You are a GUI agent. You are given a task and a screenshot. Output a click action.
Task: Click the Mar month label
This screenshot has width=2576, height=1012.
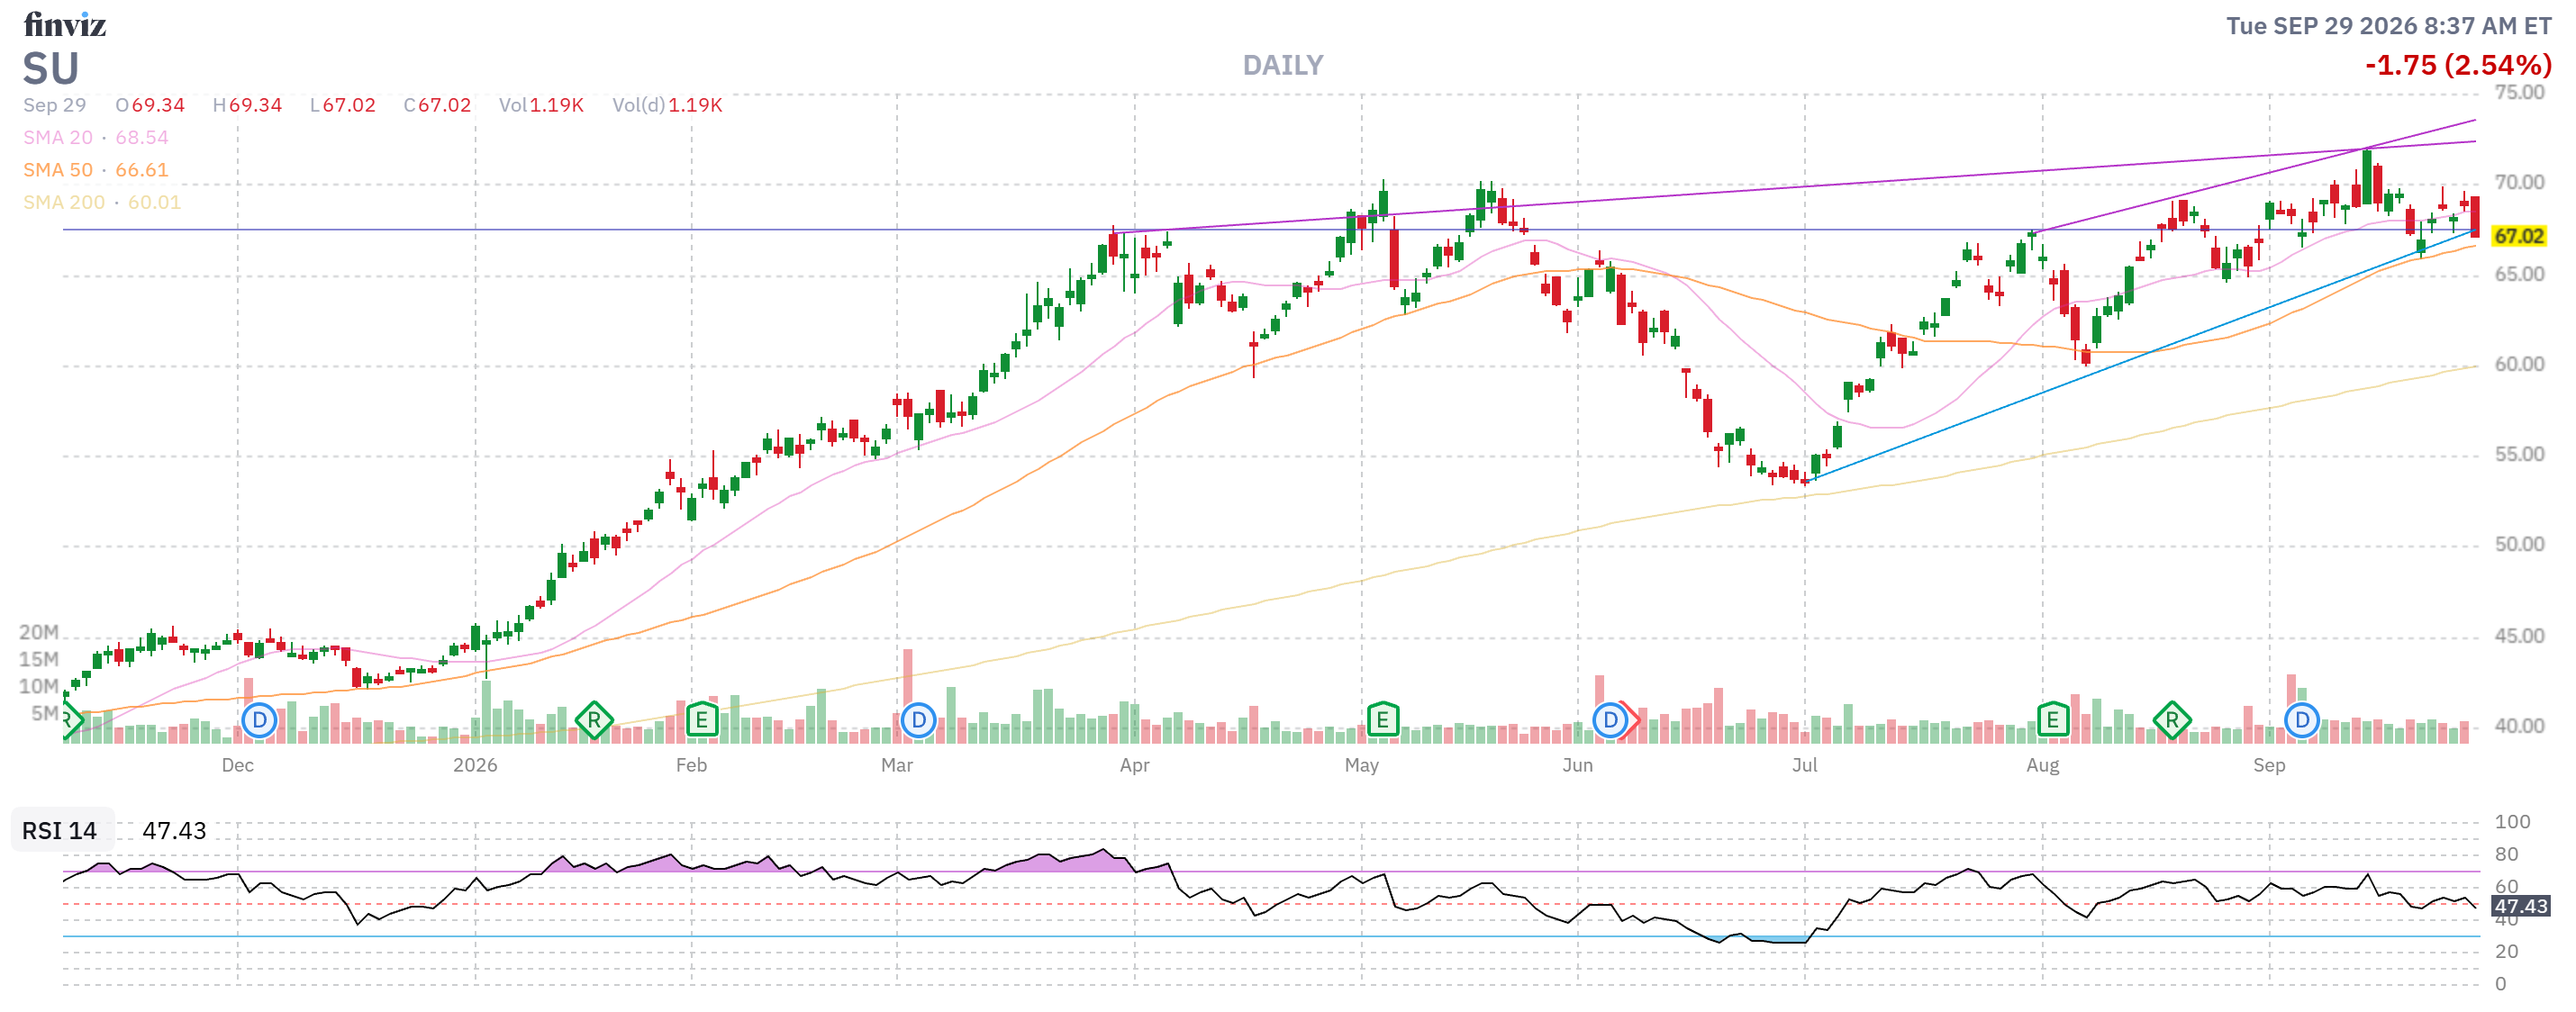(x=897, y=765)
